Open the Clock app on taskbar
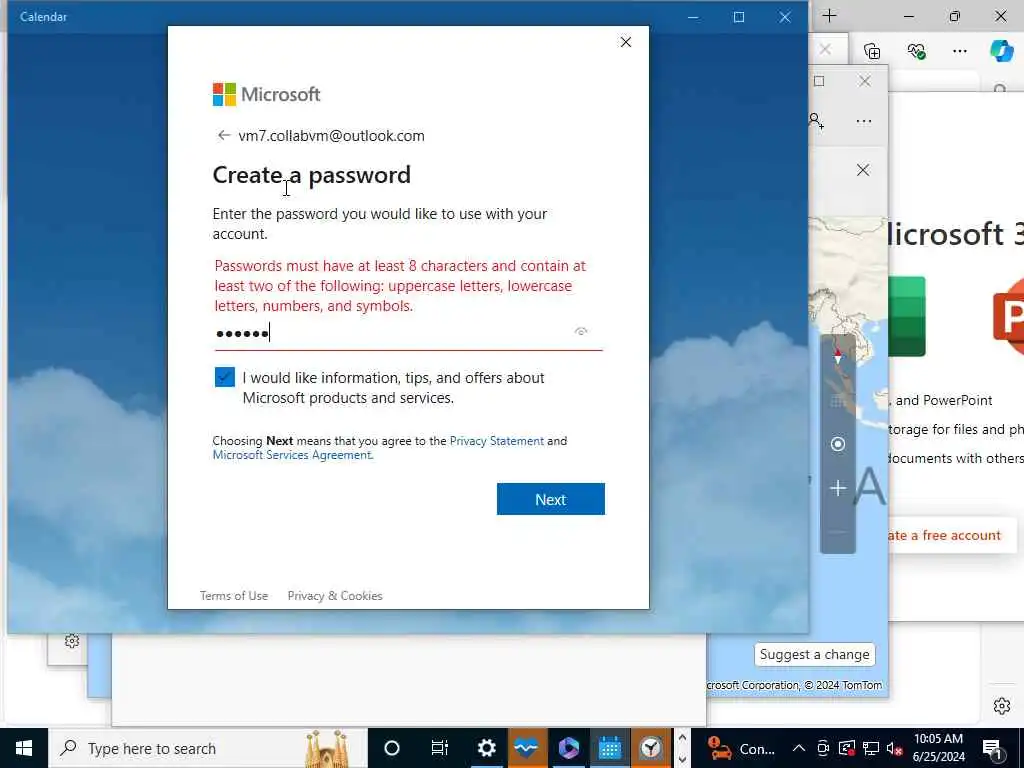Image resolution: width=1024 pixels, height=768 pixels. (x=650, y=748)
